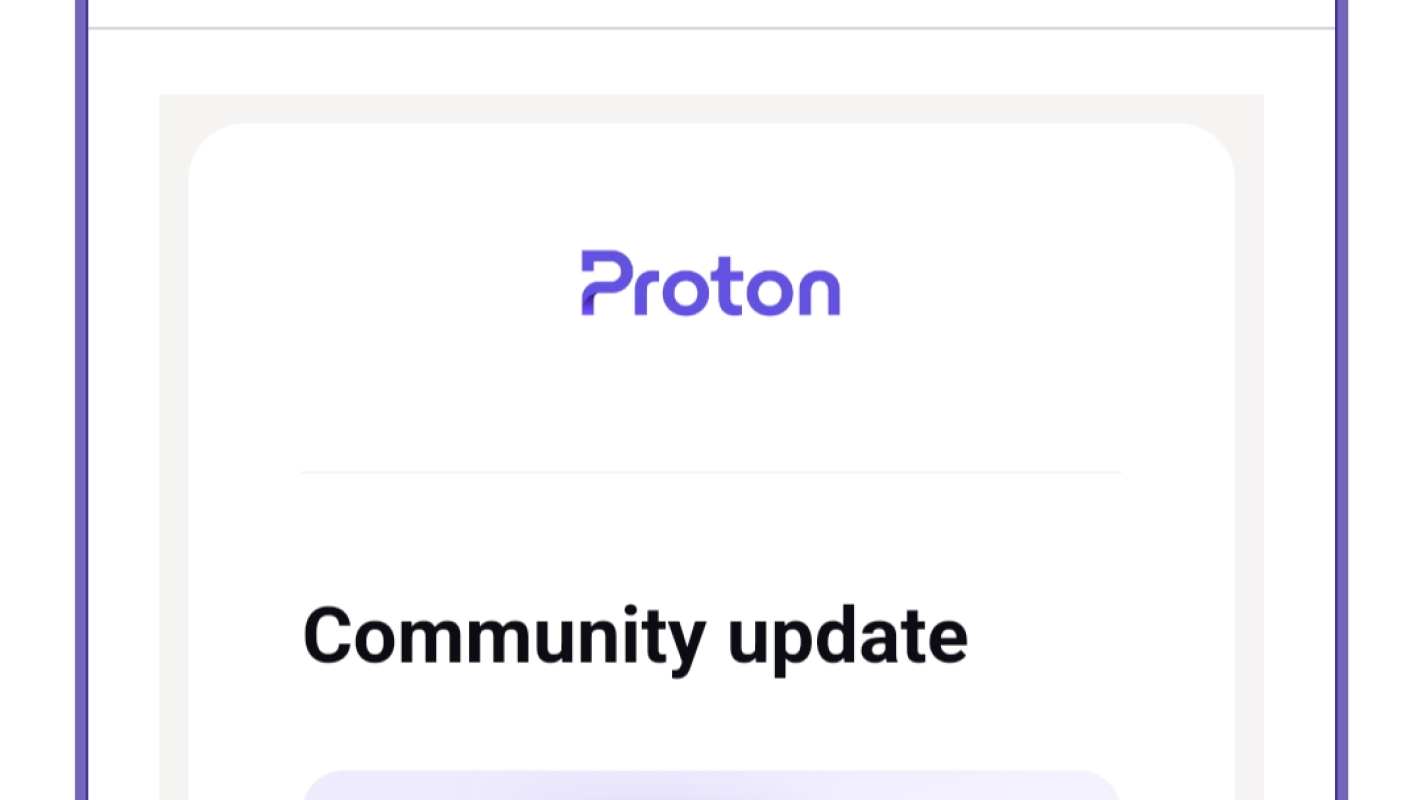Click the purple Proton logo
Screen dimensions: 1422x800
[x=710, y=284]
